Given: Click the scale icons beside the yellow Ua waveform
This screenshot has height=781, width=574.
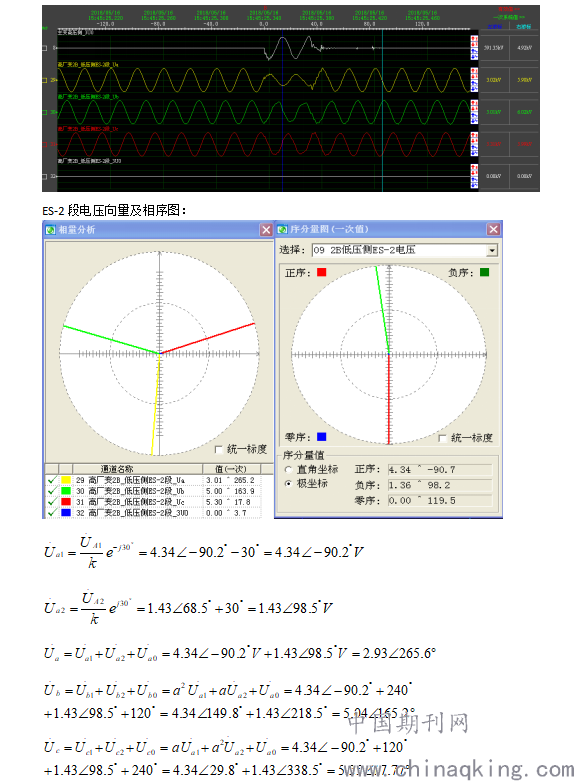Looking at the screenshot, I should [474, 80].
